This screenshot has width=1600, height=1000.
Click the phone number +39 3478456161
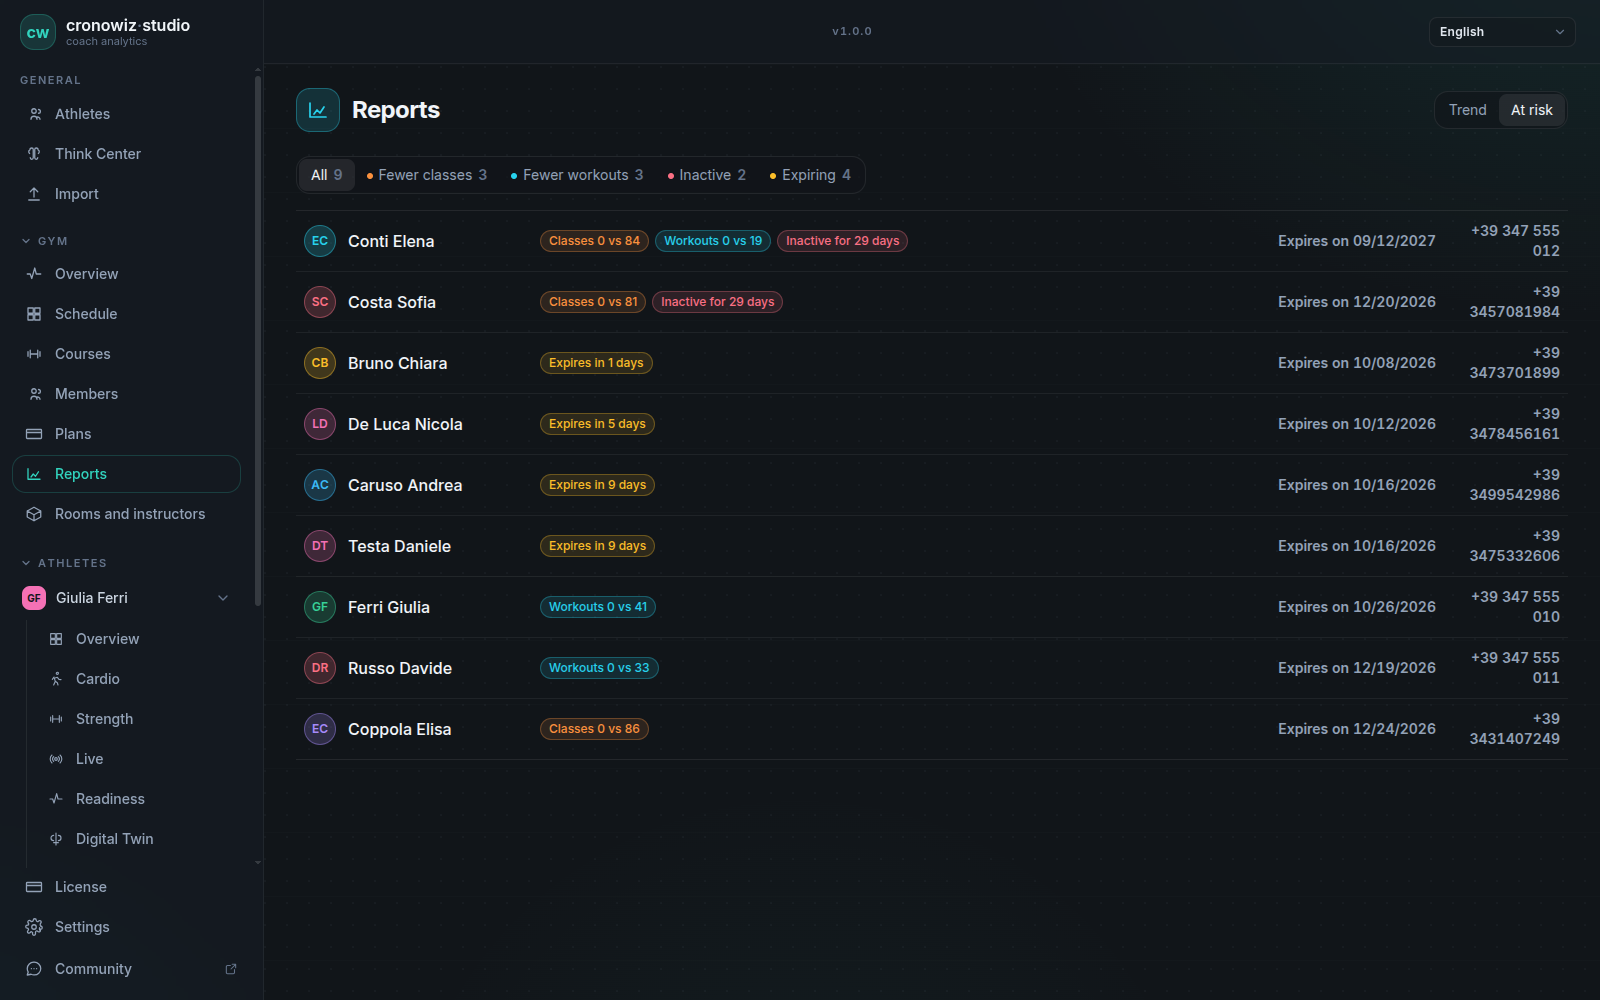pyautogui.click(x=1514, y=424)
